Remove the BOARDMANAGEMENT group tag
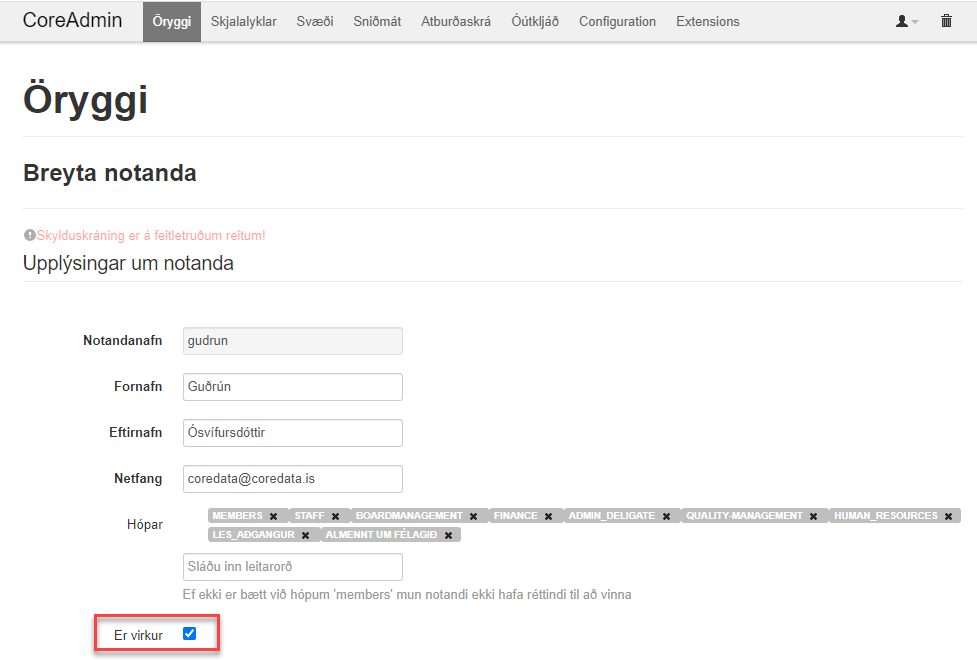Image resolution: width=977 pixels, height=660 pixels. point(473,516)
